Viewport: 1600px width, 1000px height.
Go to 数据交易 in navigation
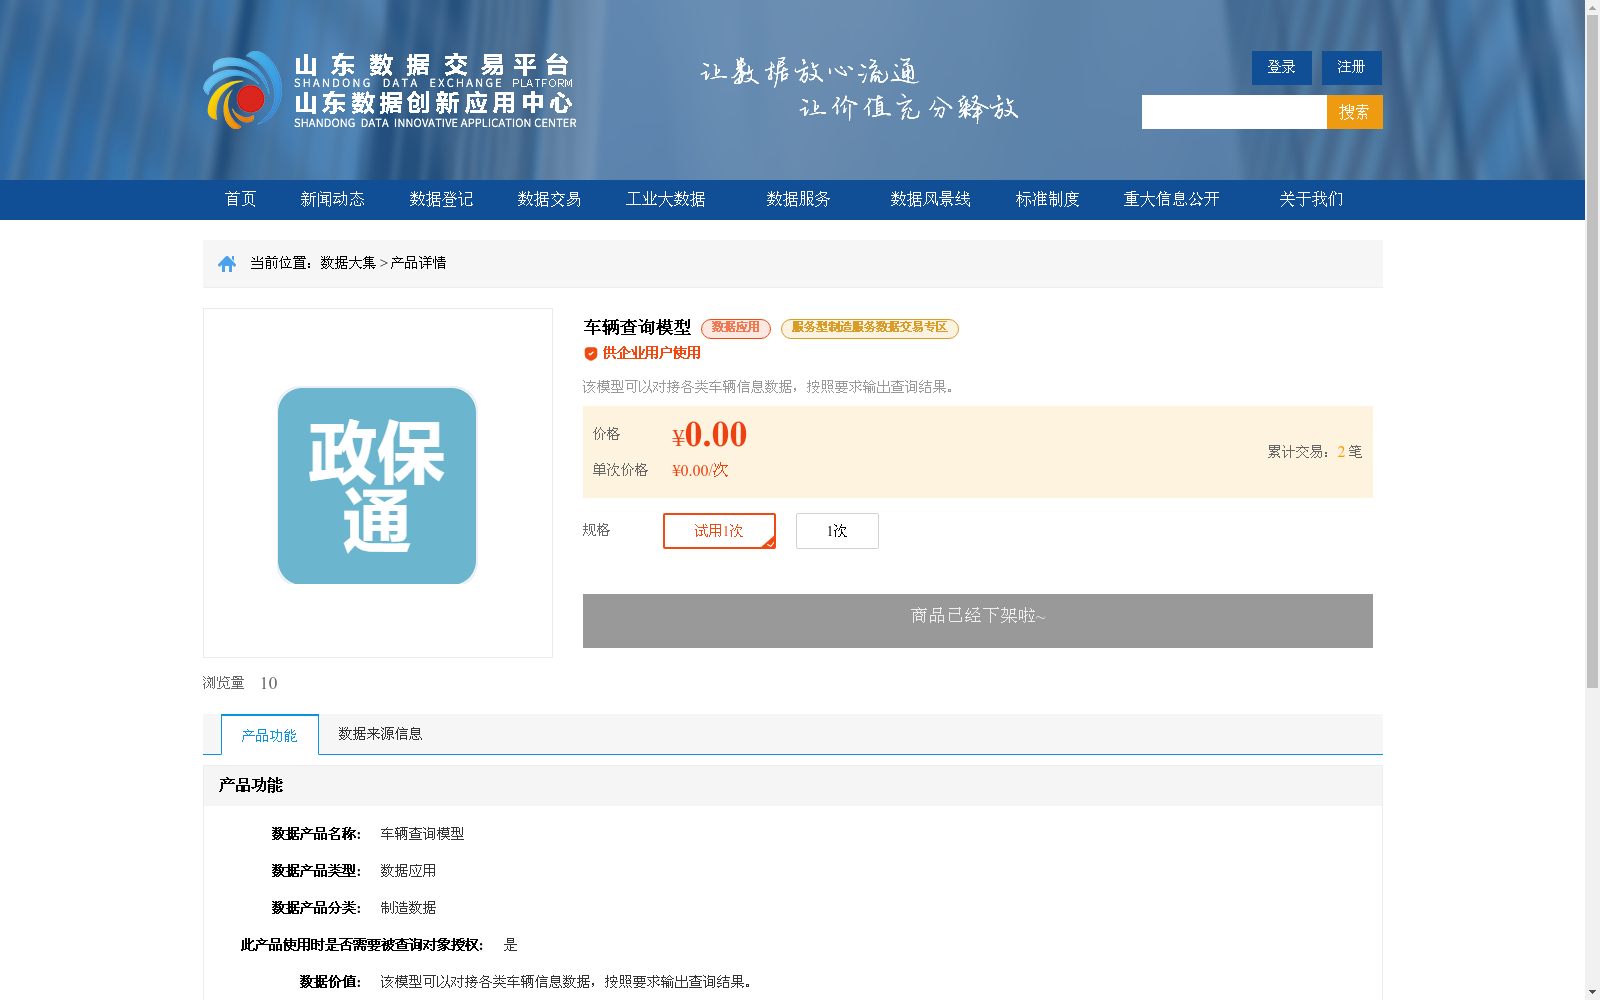(x=549, y=199)
